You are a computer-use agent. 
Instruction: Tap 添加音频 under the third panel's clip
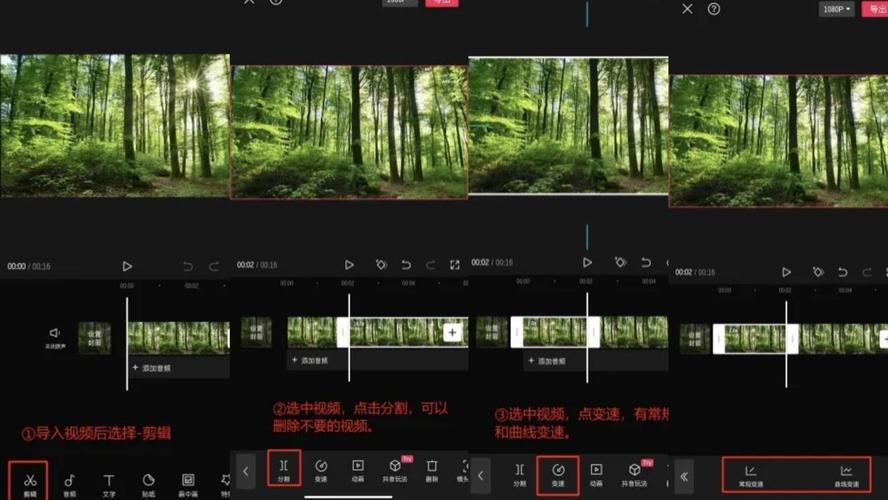(x=547, y=361)
